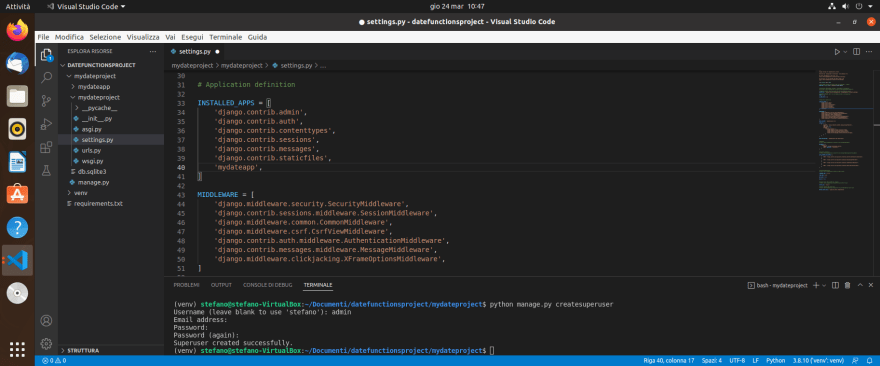The width and height of the screenshot is (880, 366).
Task: Open the Manage gear in activity bar
Action: 47,343
